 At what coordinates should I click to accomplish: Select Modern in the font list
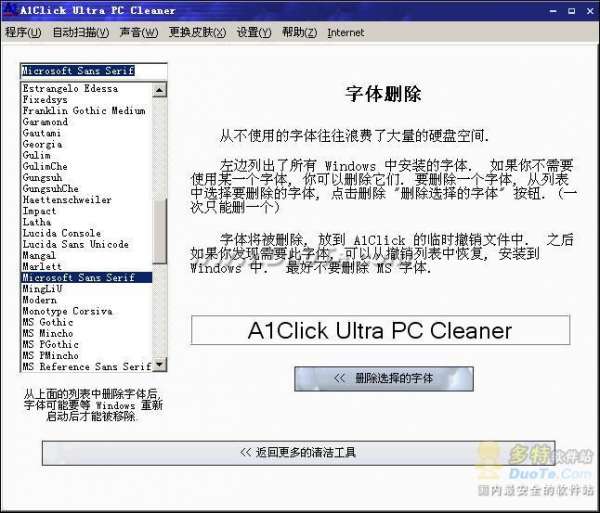(x=86, y=300)
